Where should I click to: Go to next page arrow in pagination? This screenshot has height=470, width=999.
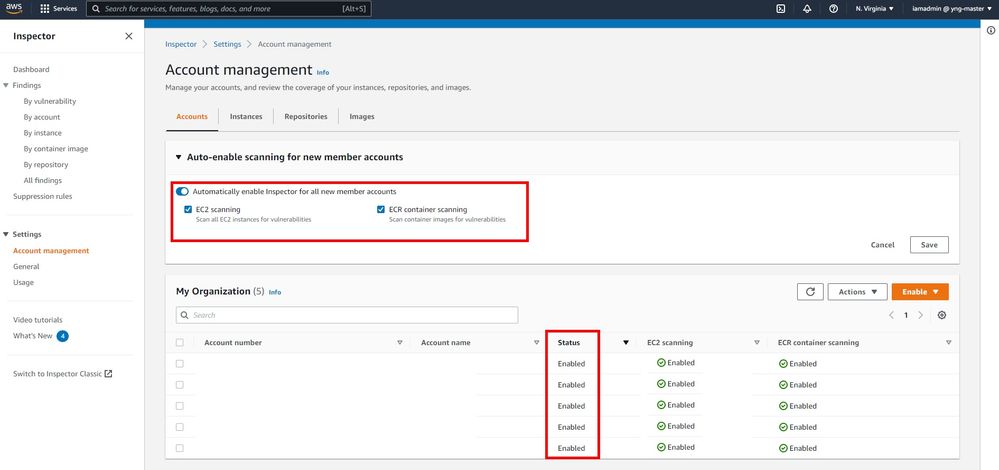coord(921,315)
